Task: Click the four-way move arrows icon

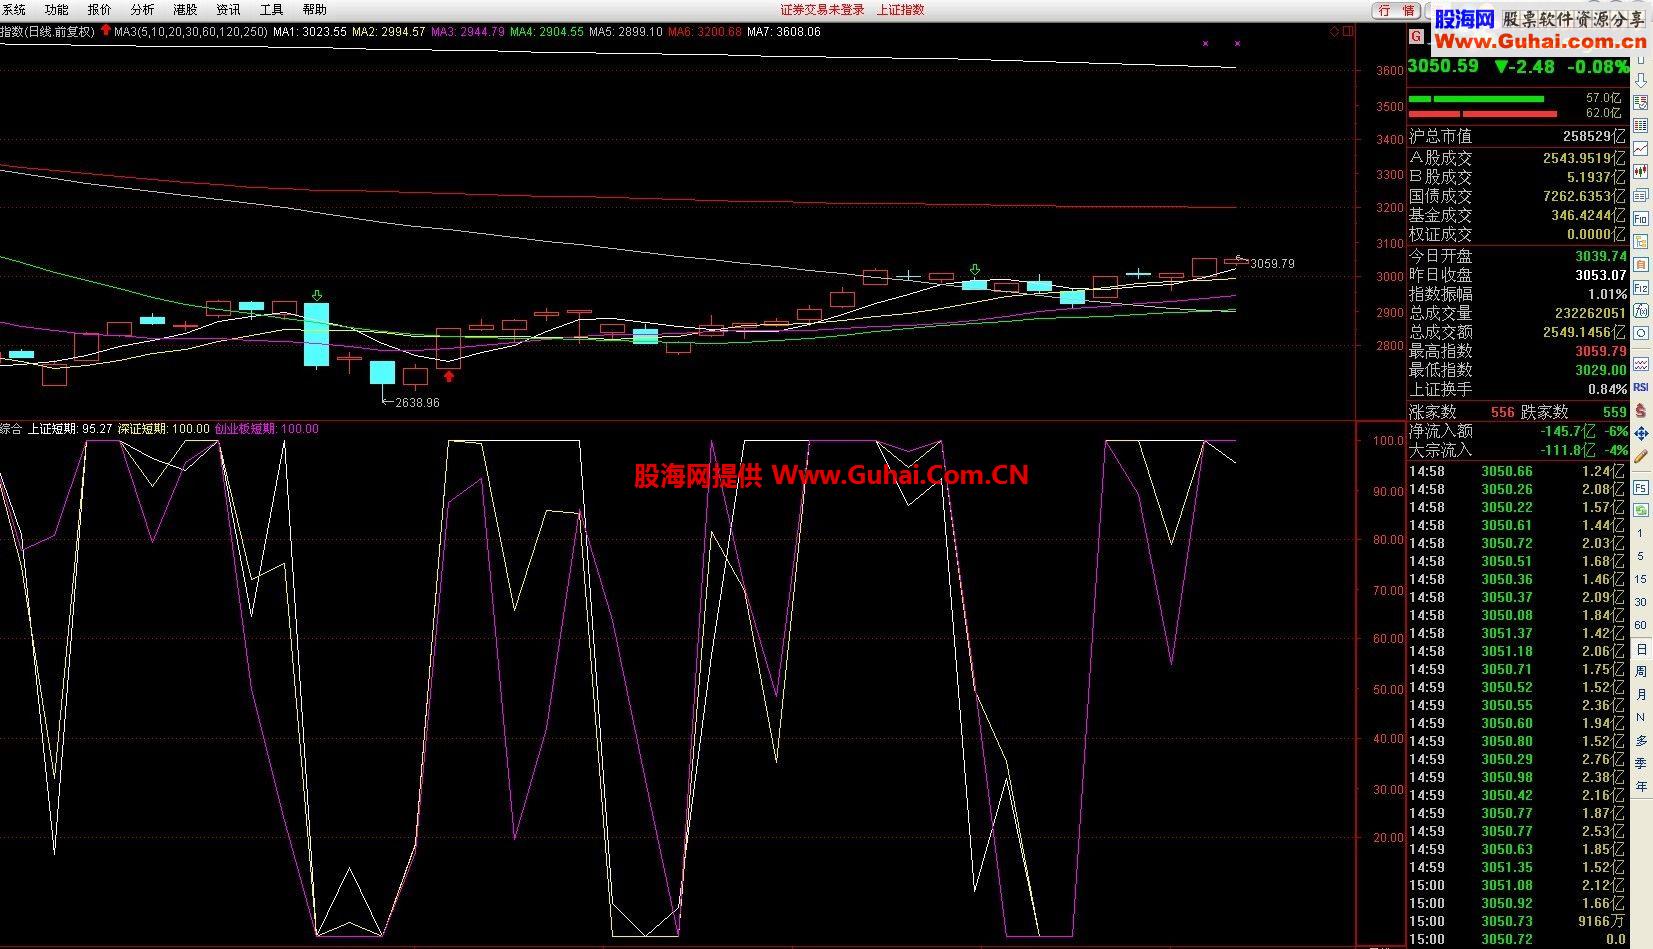Action: (x=1641, y=433)
